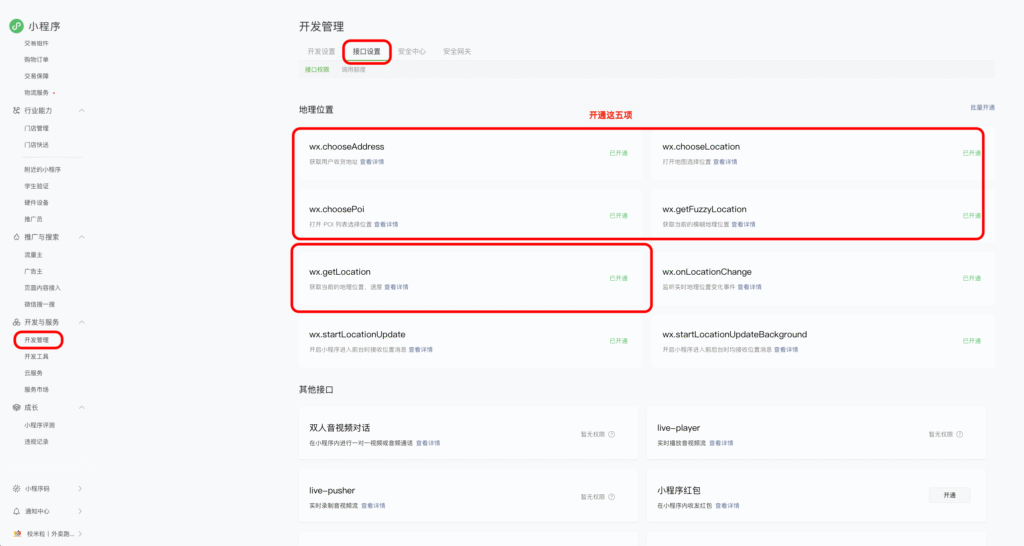Click the 通知中心 bell icon
1024x546 pixels.
point(16,511)
